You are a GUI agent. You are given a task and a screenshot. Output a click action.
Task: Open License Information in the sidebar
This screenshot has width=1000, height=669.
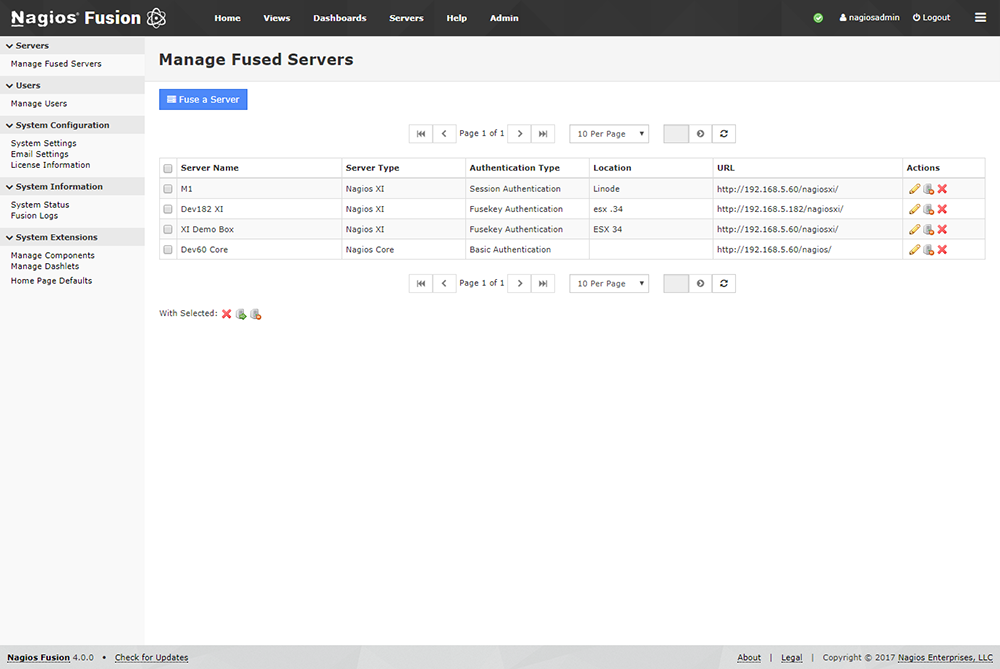click(x=50, y=165)
